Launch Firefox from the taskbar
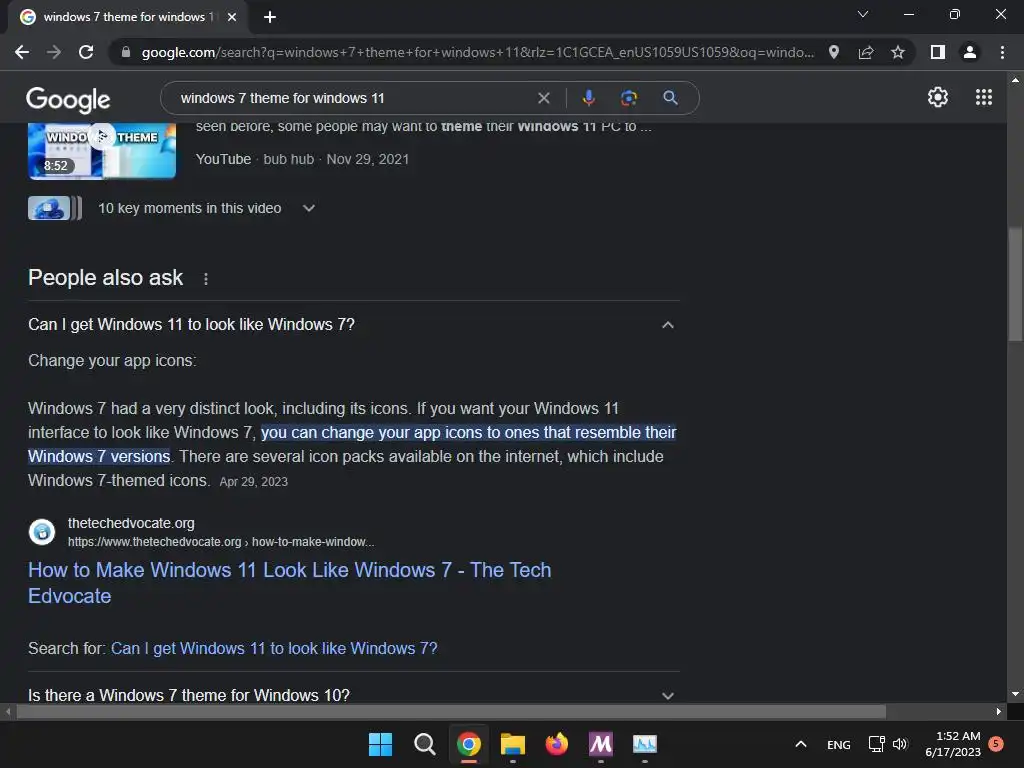1024x768 pixels. (556, 744)
